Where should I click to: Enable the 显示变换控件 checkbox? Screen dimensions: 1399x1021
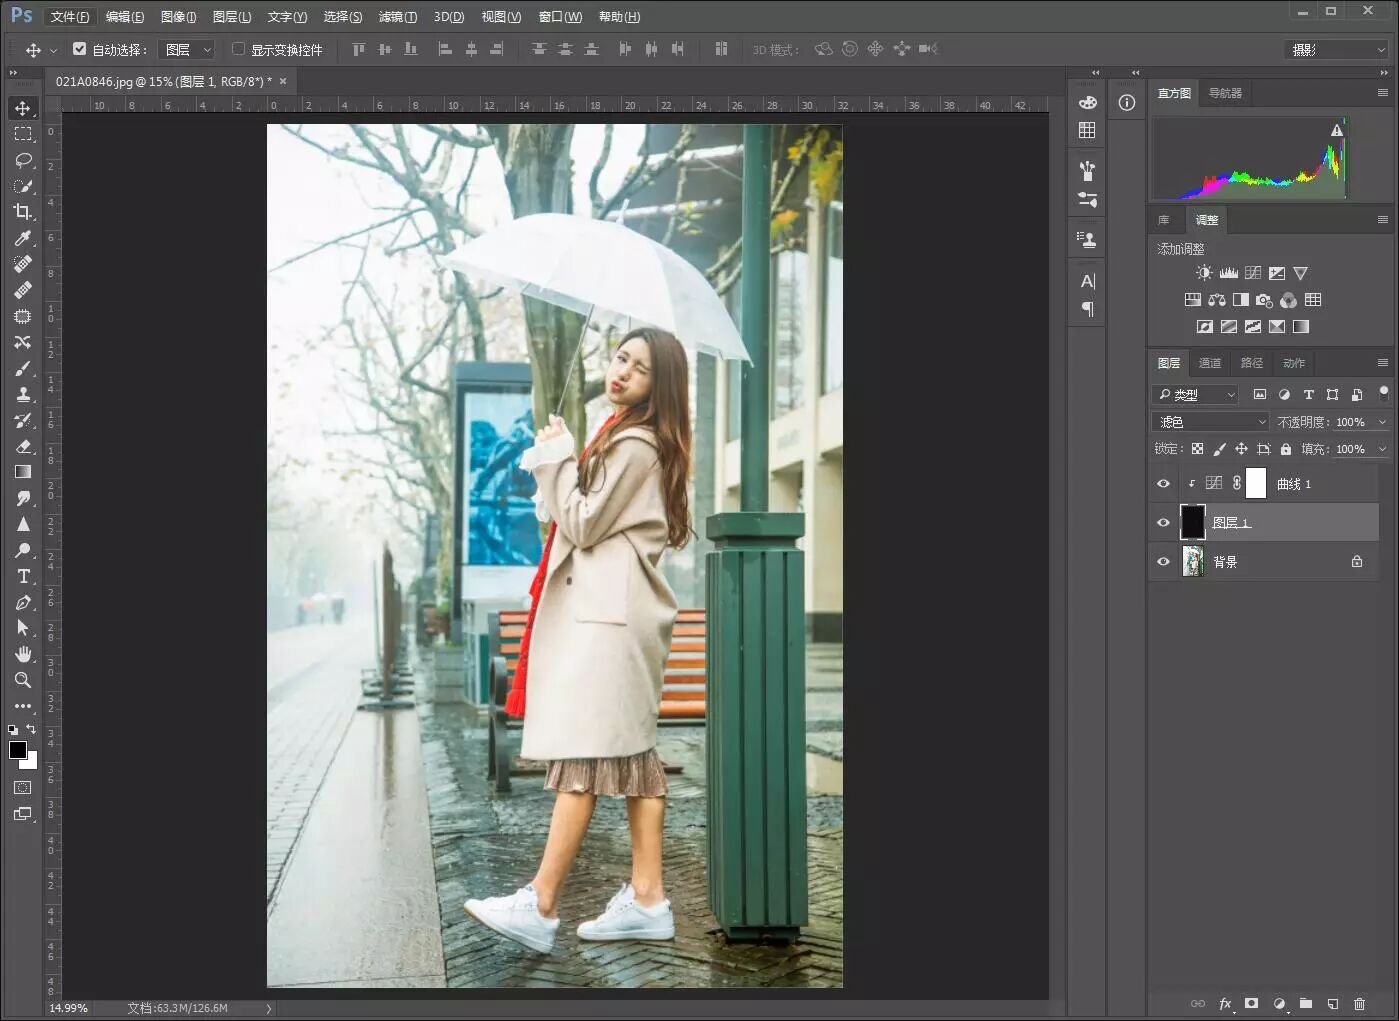tap(238, 49)
